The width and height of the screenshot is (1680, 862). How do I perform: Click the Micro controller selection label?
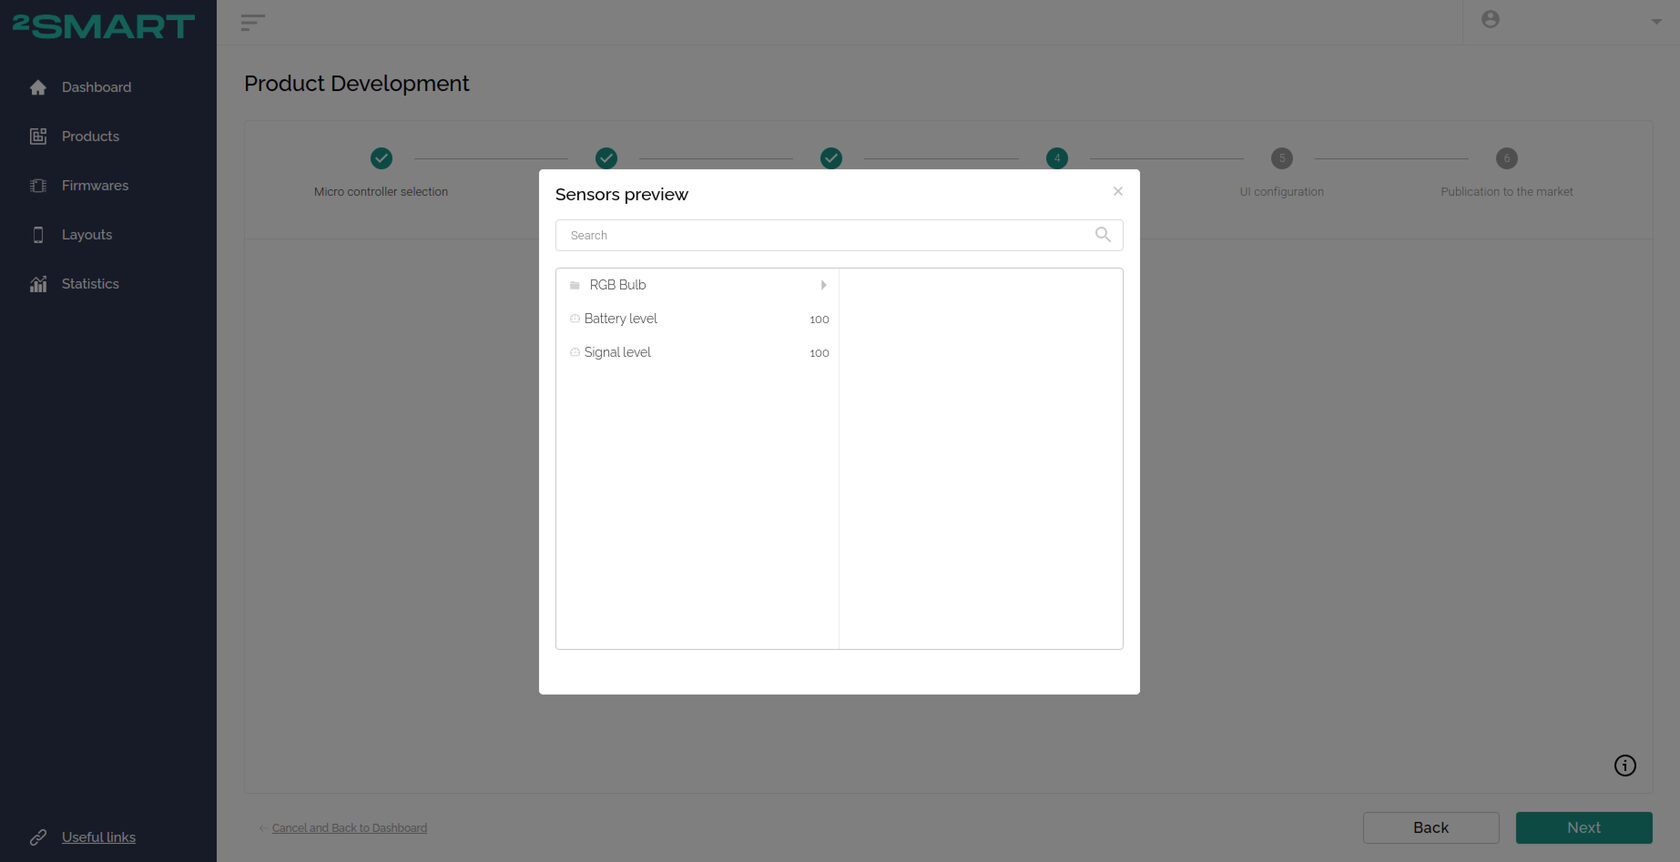pyautogui.click(x=381, y=192)
